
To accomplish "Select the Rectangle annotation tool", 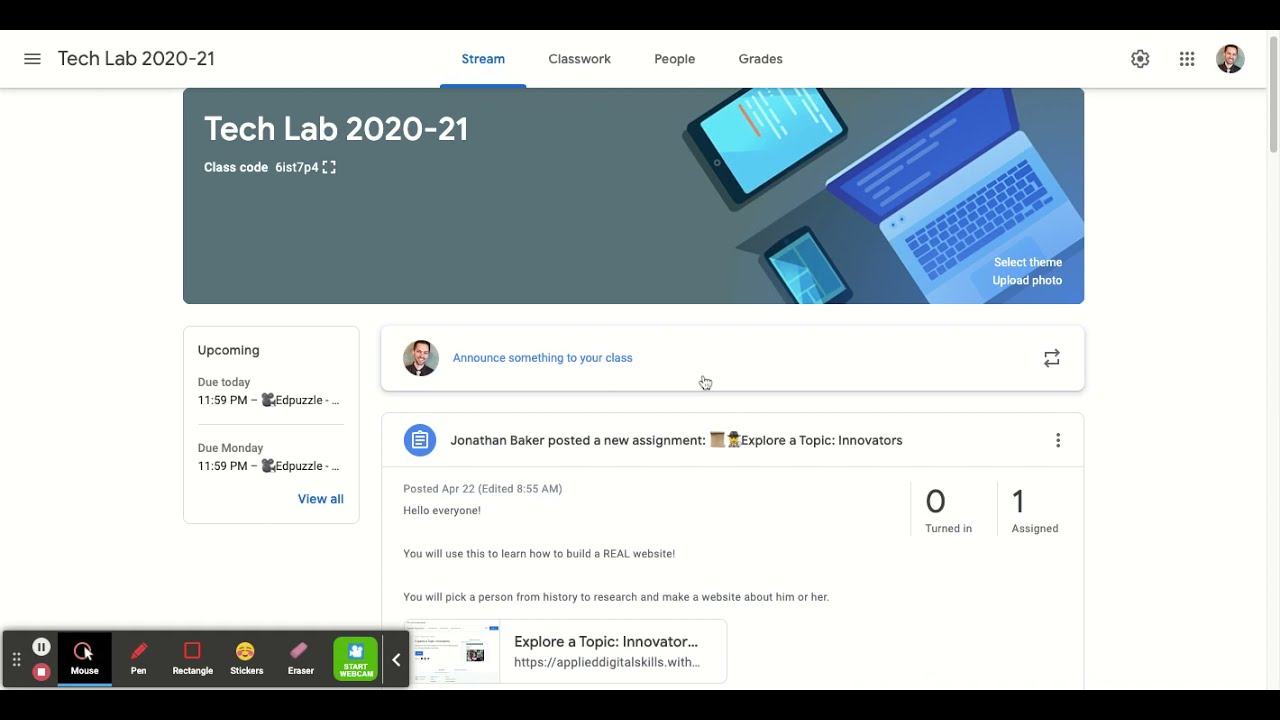I will pyautogui.click(x=193, y=659).
